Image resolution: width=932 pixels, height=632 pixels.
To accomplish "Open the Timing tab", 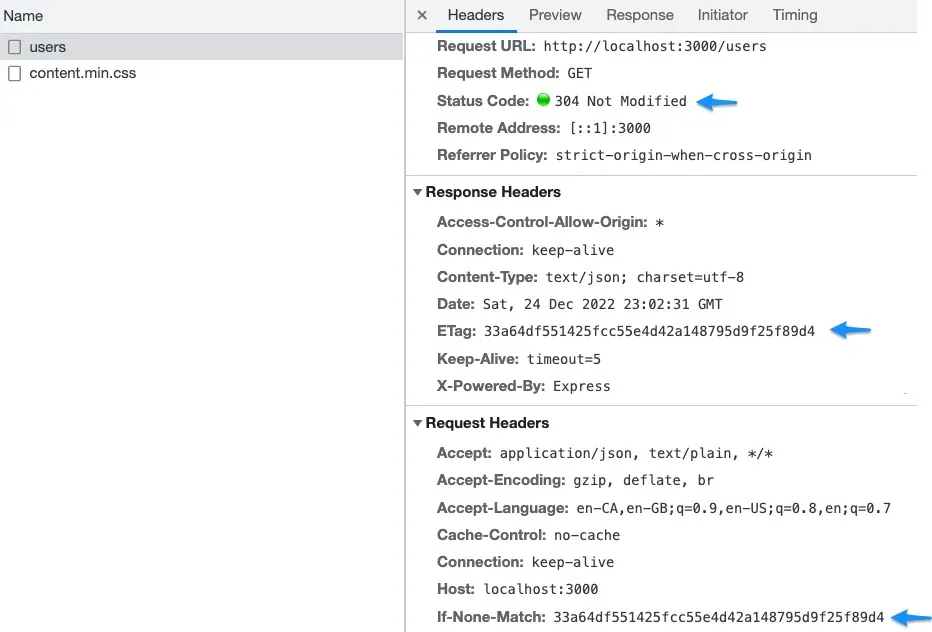I will click(795, 15).
